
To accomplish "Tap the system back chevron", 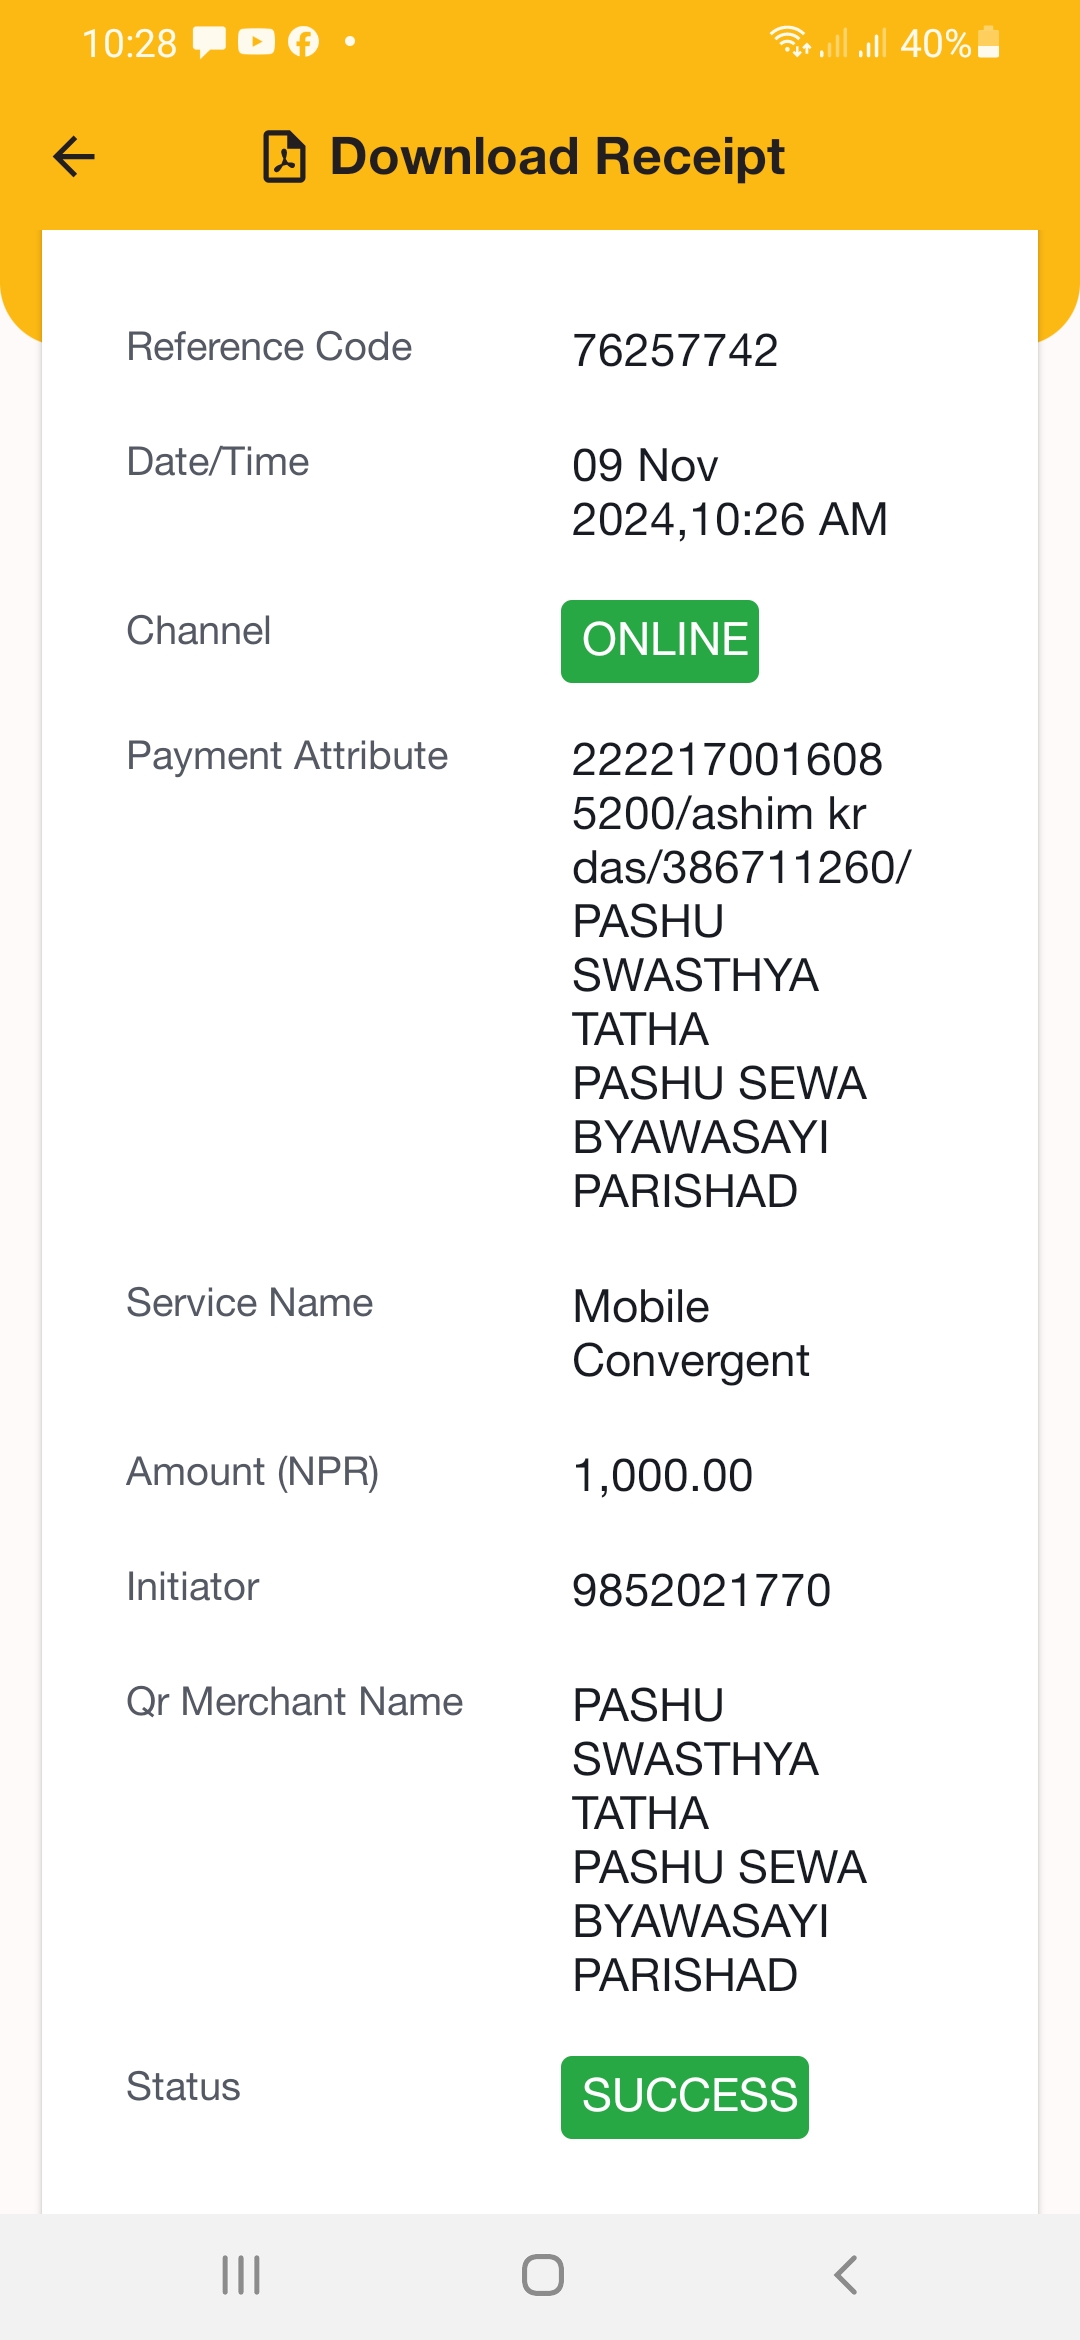I will tap(845, 2275).
